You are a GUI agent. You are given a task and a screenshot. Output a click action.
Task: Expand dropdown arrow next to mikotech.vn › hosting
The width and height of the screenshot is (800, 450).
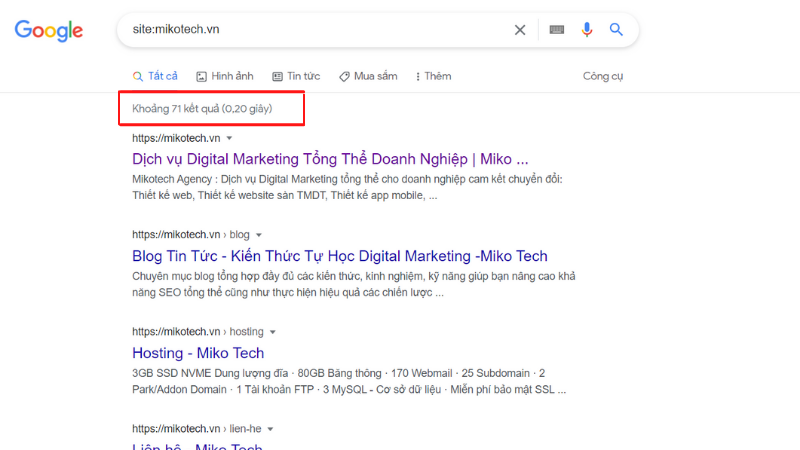click(x=272, y=332)
